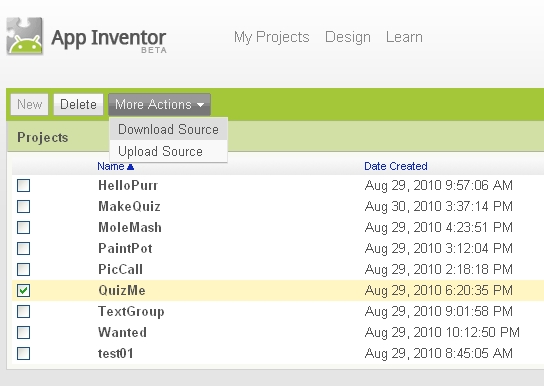
Task: Check the HelloPurr project checkbox
Action: click(x=24, y=185)
